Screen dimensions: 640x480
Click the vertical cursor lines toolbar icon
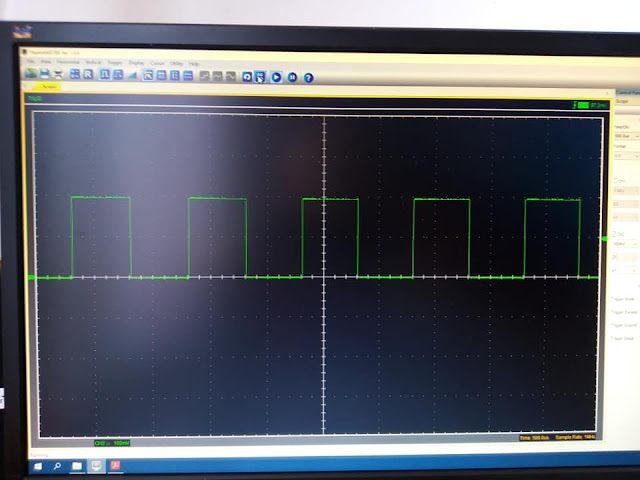175,76
